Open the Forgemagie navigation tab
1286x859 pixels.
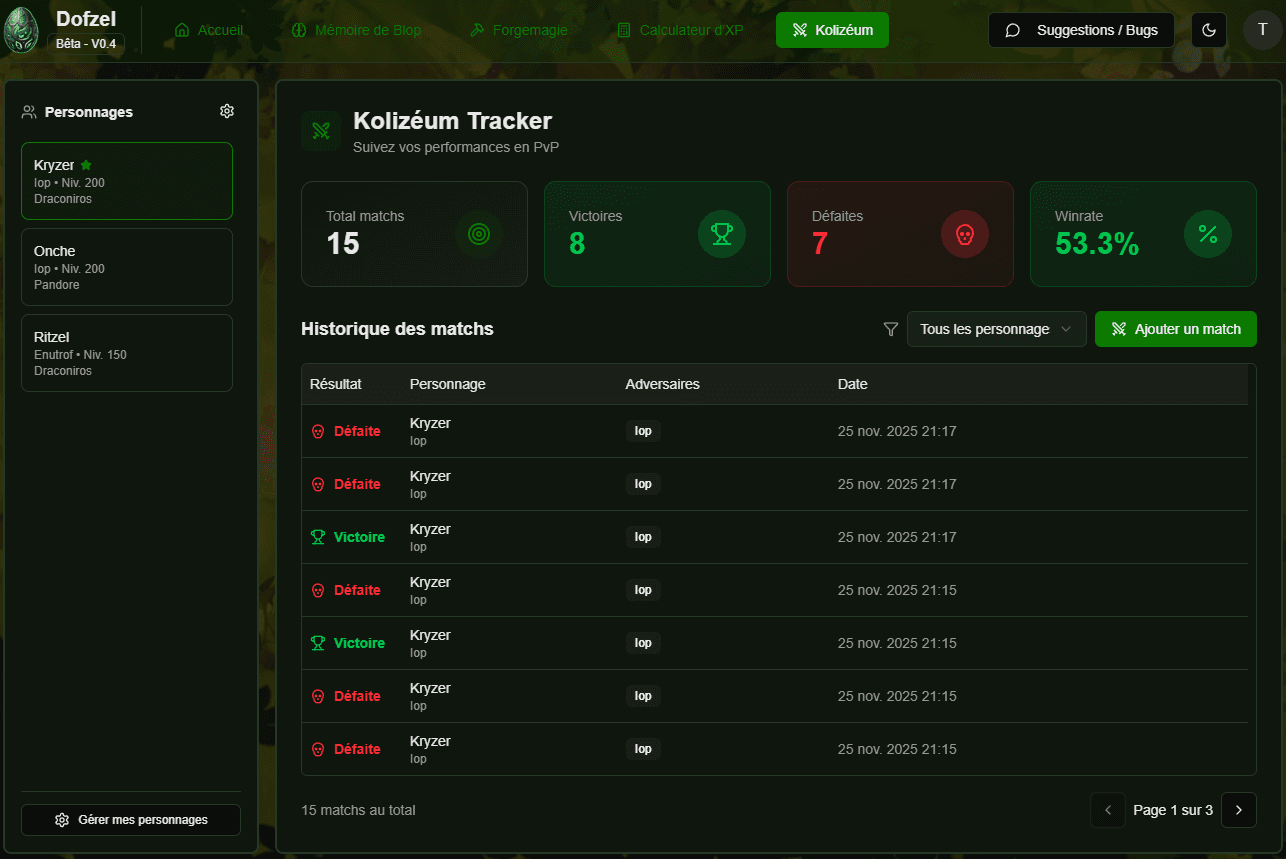pos(519,30)
